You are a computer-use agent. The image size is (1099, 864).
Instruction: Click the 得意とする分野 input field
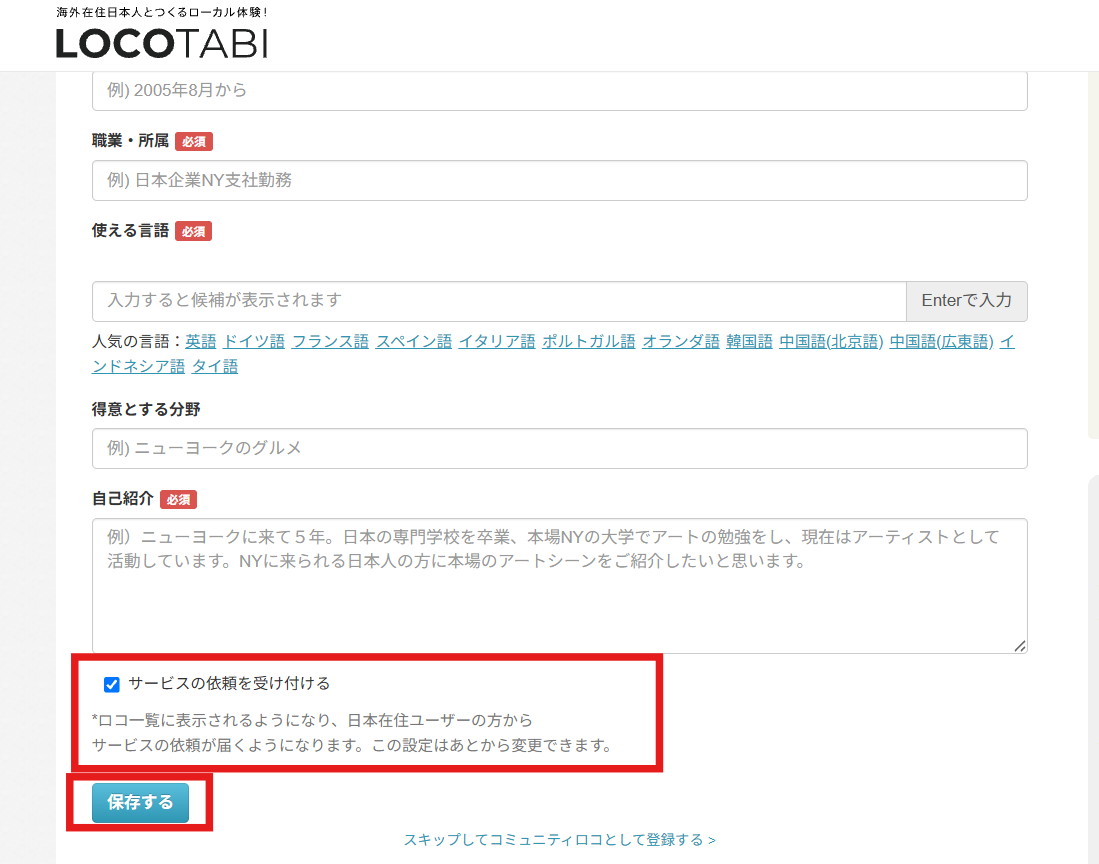pyautogui.click(x=559, y=448)
